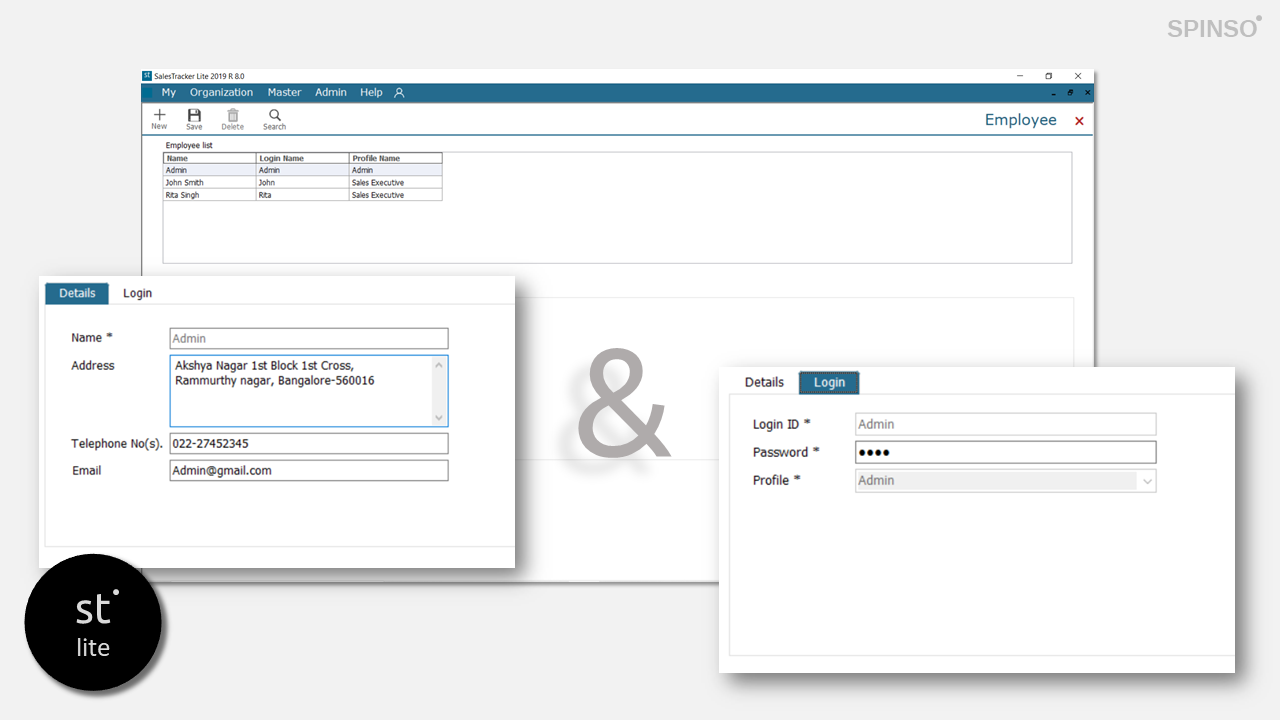Open the Admin menu

coord(331,93)
